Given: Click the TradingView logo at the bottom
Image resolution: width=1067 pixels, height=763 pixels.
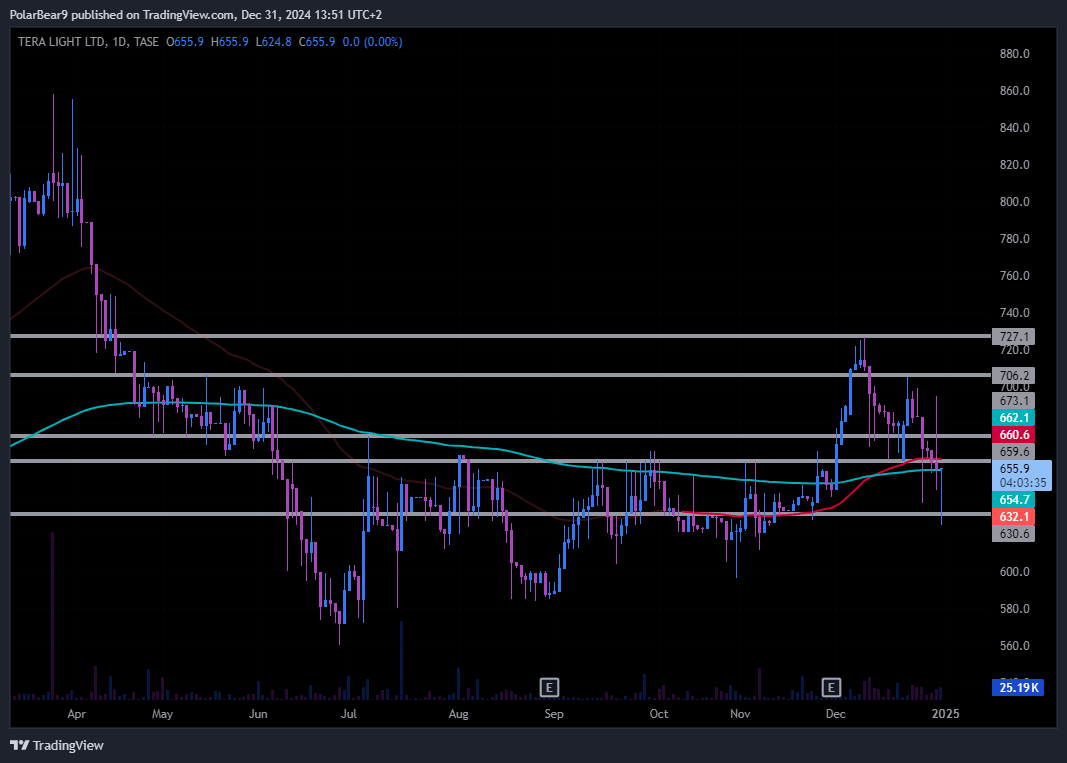Looking at the screenshot, I should click(x=57, y=745).
